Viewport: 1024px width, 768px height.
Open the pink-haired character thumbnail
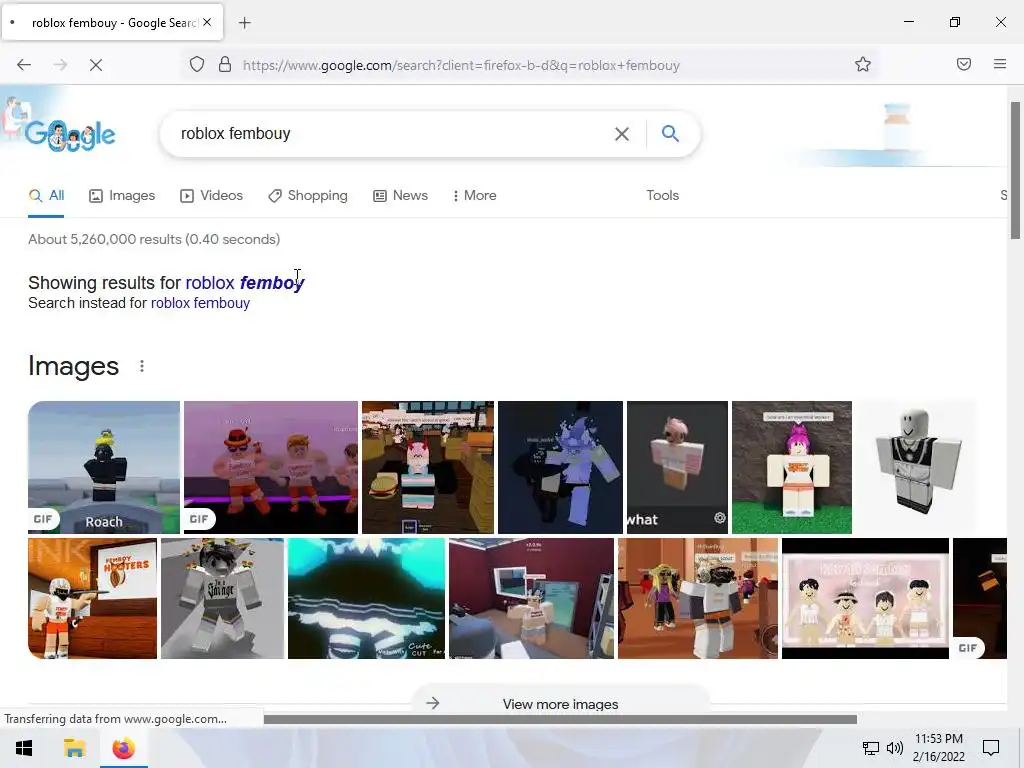(792, 467)
